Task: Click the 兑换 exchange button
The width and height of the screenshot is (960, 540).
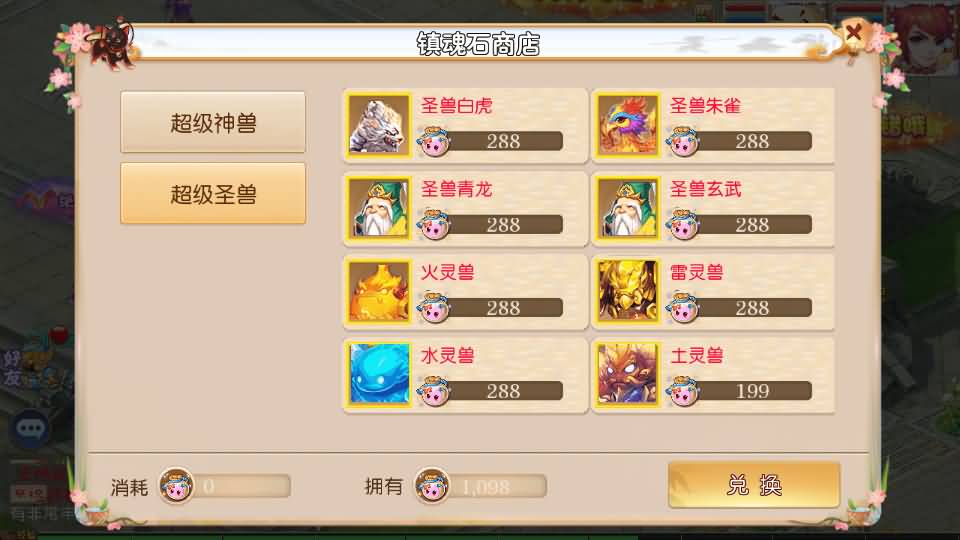Action: point(754,485)
